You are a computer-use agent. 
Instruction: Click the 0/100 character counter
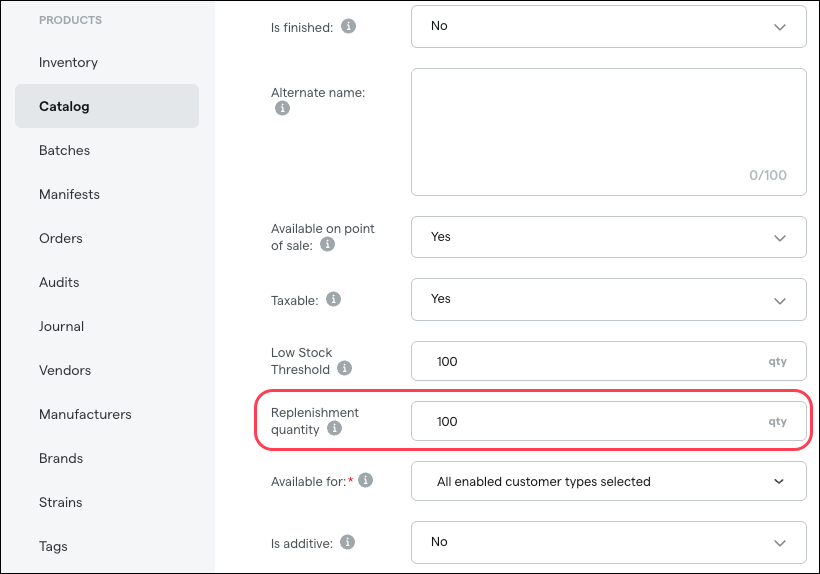coord(768,175)
